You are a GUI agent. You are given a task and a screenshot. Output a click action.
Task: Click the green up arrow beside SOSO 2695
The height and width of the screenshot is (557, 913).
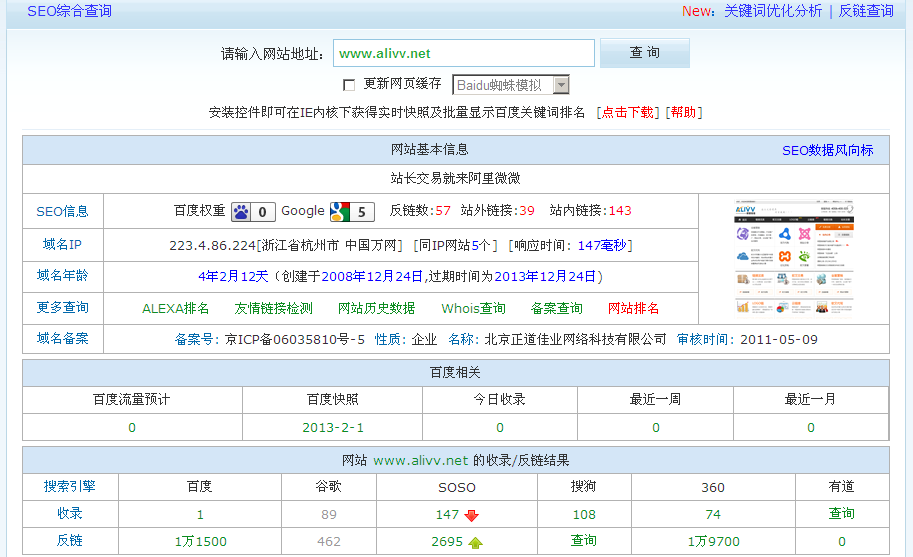pos(476,542)
